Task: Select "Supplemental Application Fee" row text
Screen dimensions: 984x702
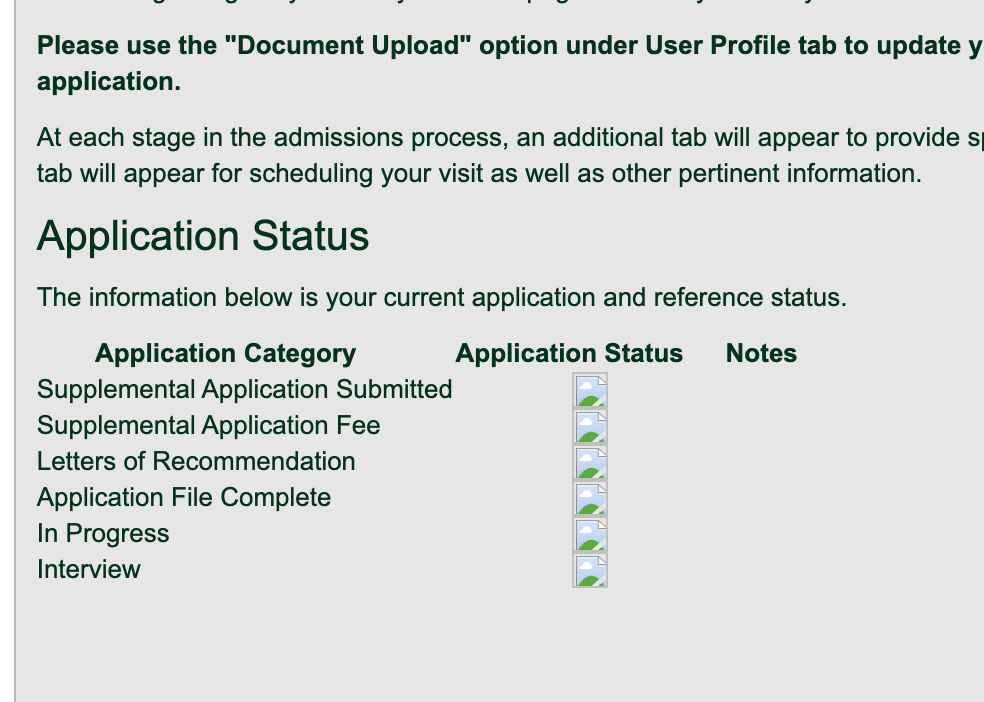Action: click(209, 425)
